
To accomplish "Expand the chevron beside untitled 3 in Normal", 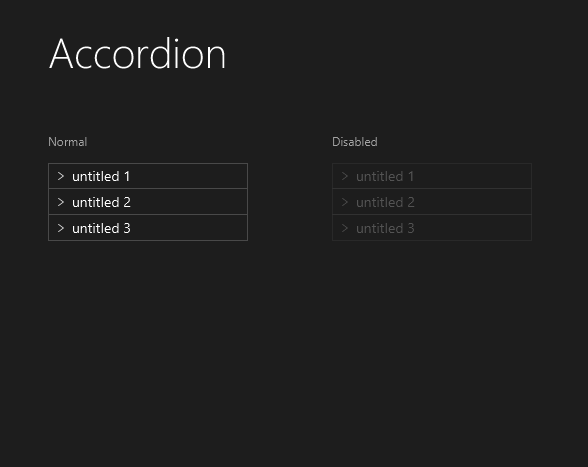I will coord(61,228).
